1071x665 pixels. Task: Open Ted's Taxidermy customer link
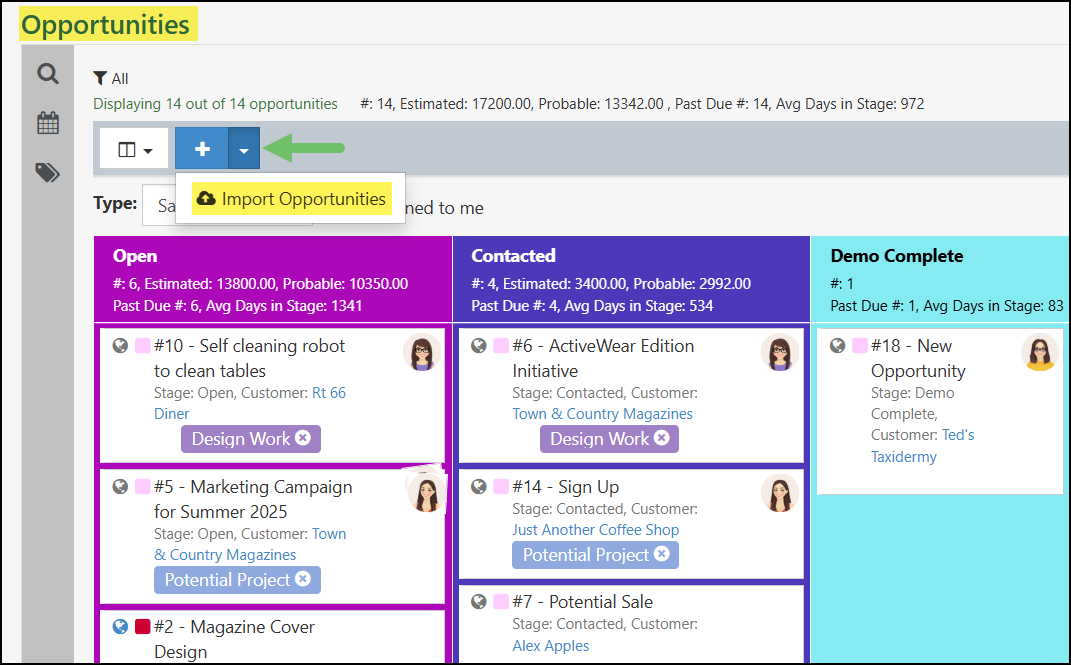(923, 446)
